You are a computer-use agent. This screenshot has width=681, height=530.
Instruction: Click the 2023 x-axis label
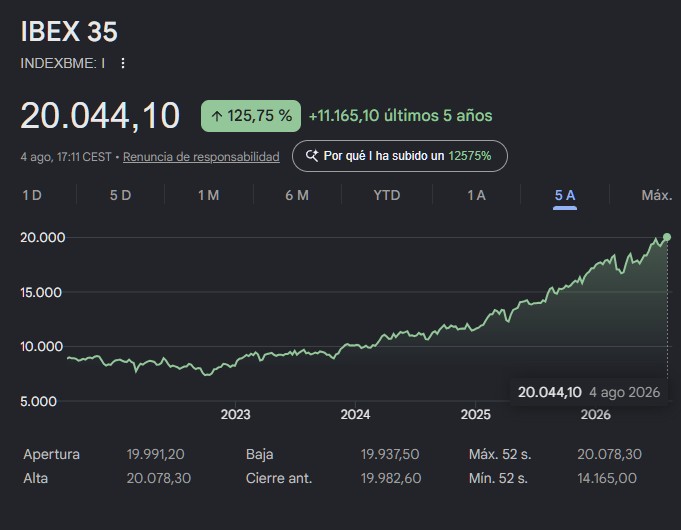click(235, 414)
